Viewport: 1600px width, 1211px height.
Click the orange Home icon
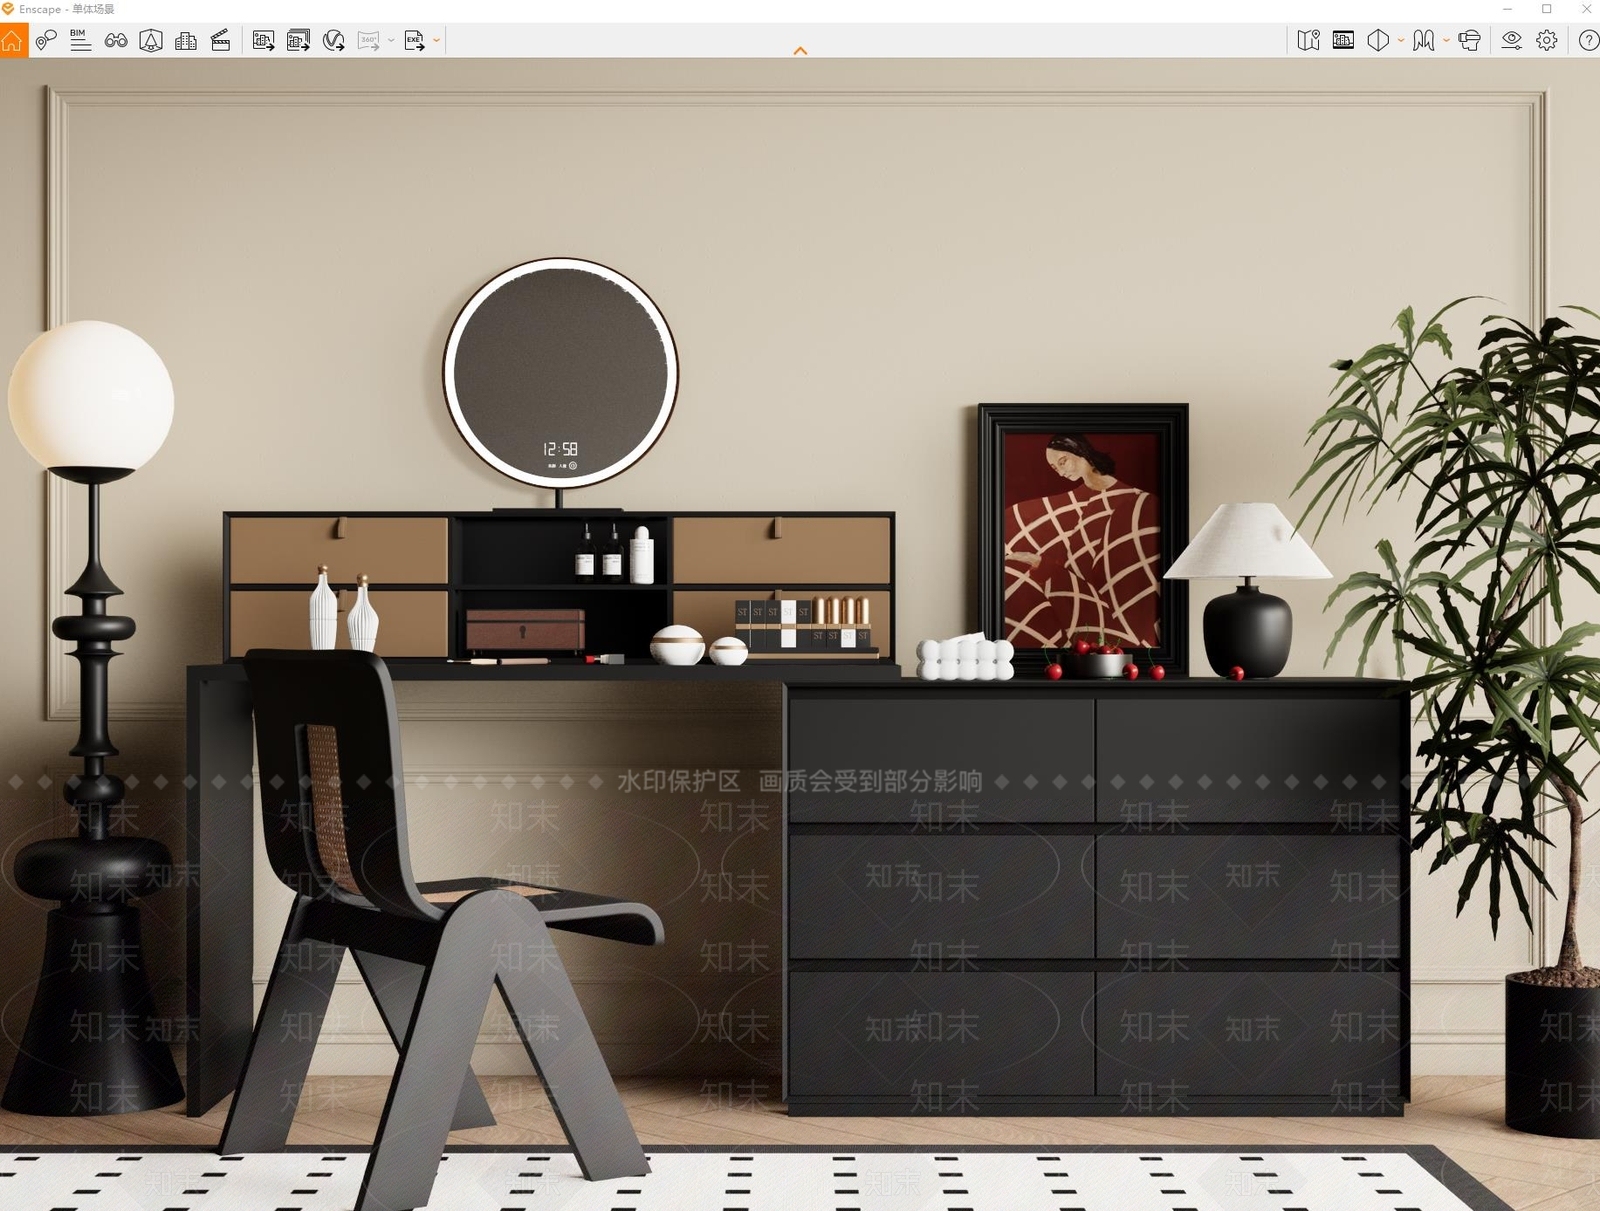[13, 40]
